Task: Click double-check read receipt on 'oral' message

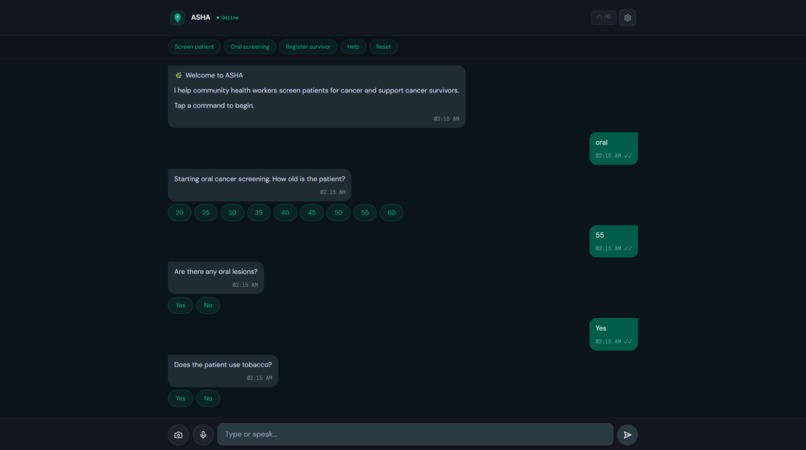Action: (x=628, y=156)
